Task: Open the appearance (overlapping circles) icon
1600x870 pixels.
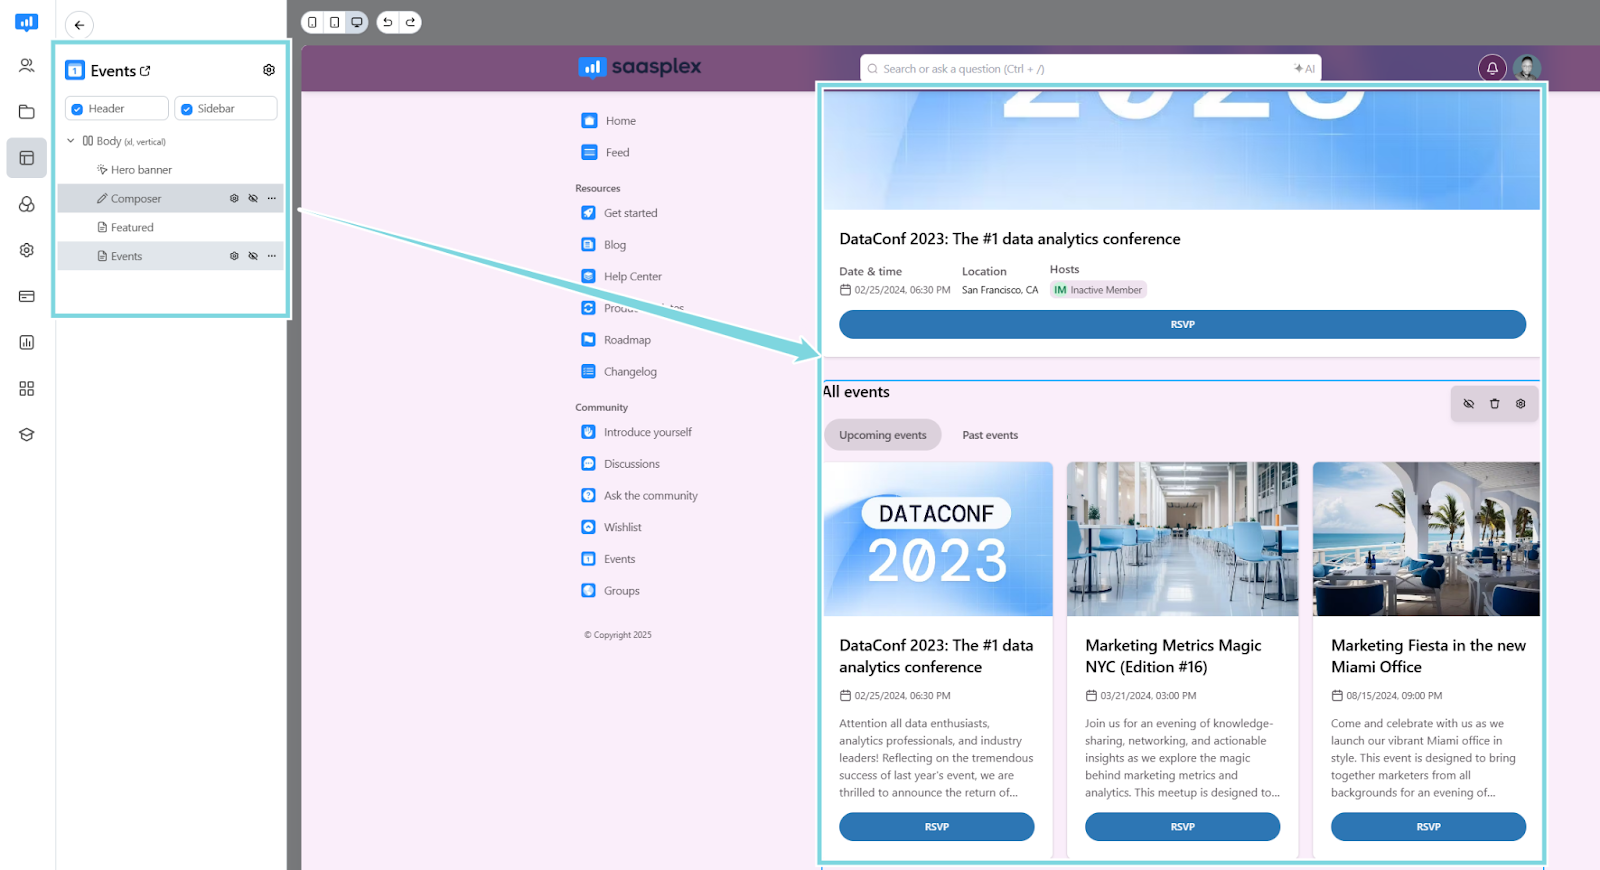Action: 27,204
